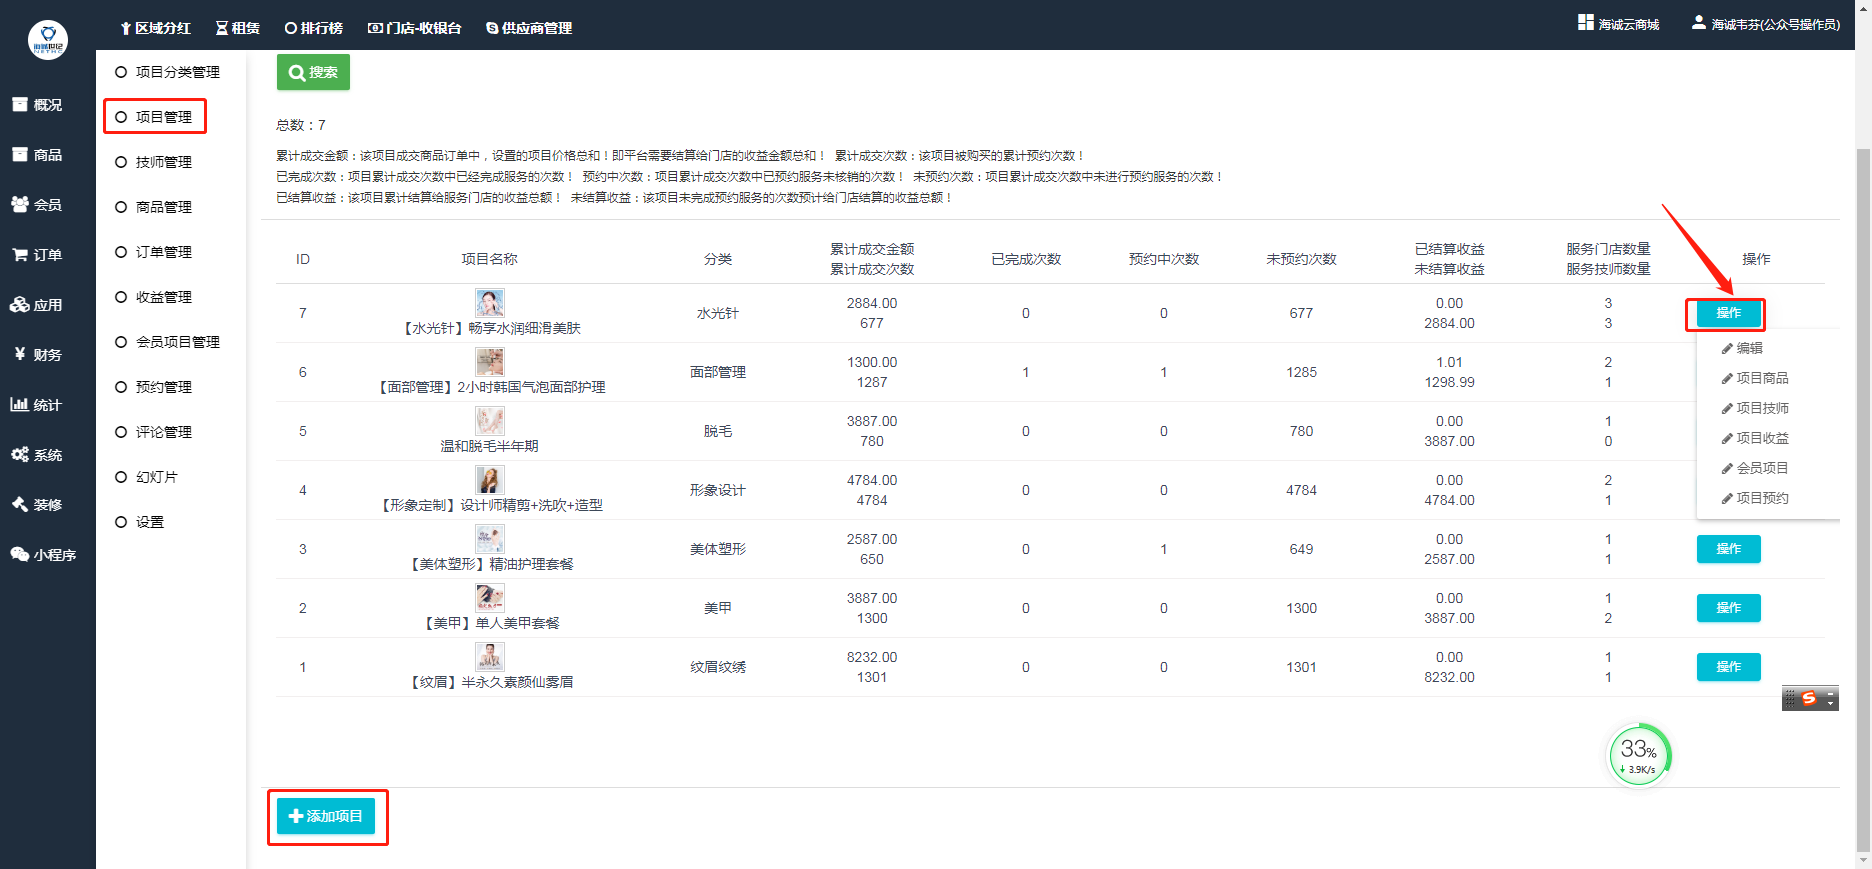Screen dimensions: 1872x869
Task: Open the 海诚韦芬 user account menu
Action: (1766, 24)
